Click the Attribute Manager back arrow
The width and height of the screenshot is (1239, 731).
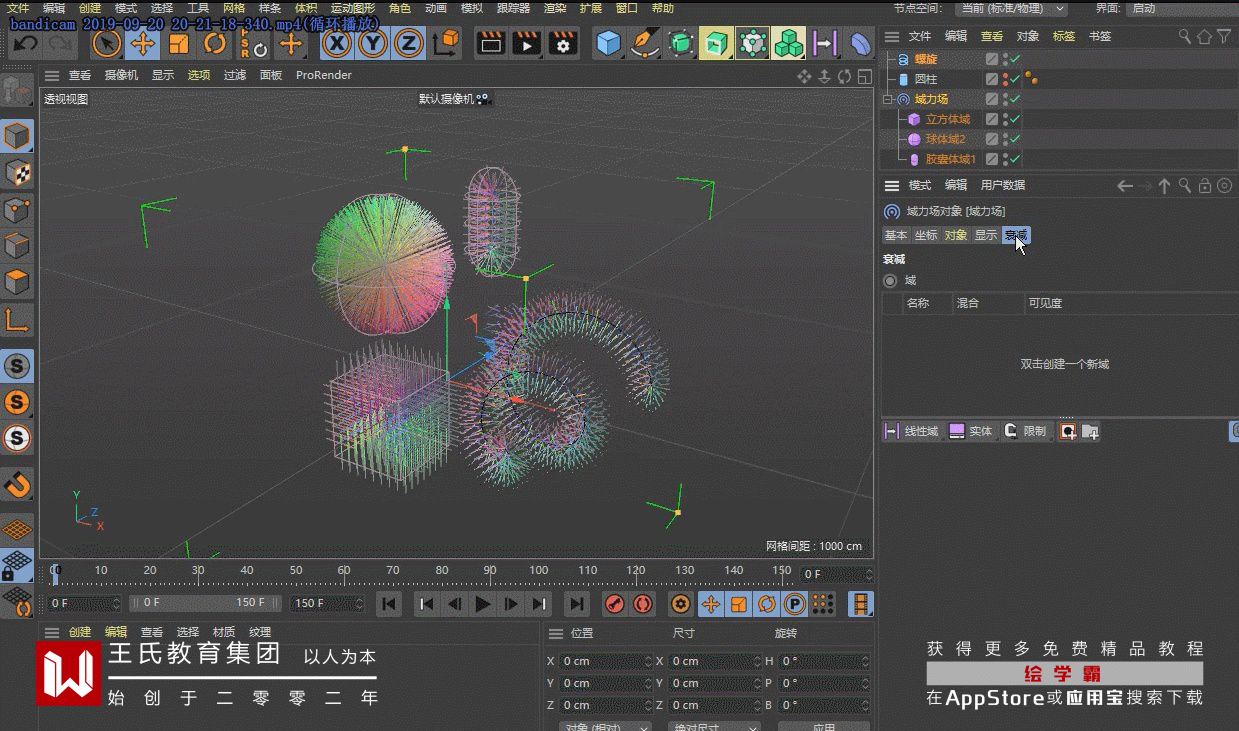point(1125,186)
